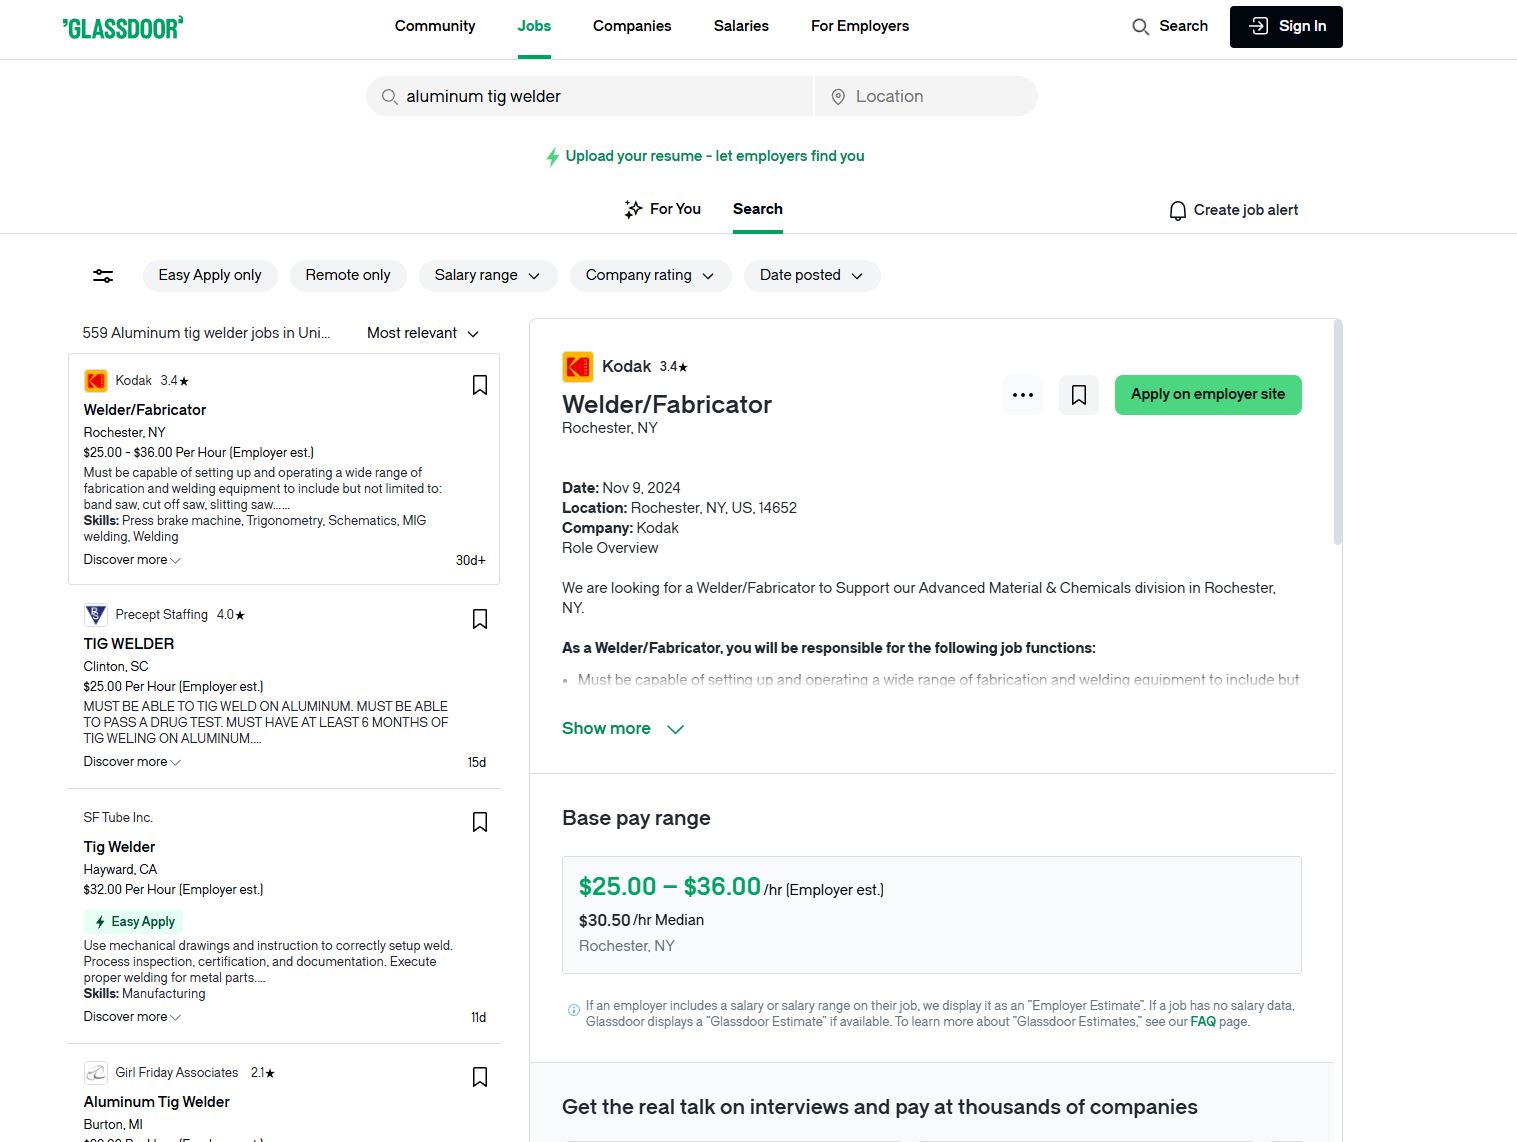Open the Companies menu item

click(x=632, y=26)
